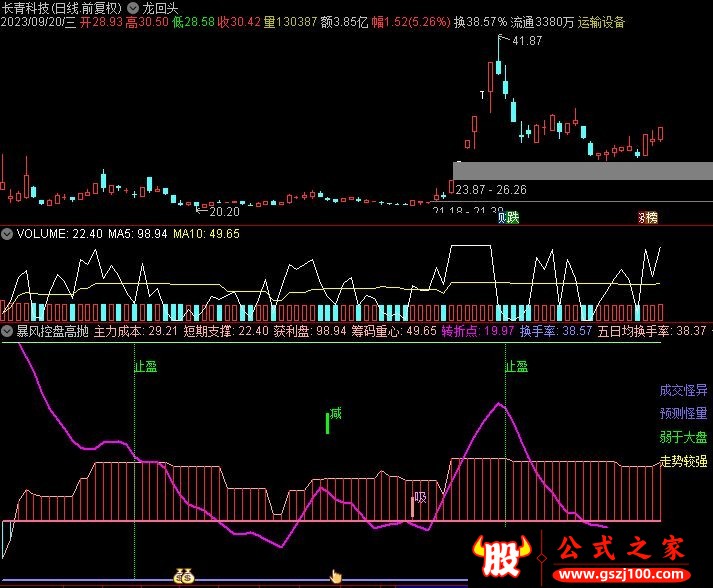Image resolution: width=713 pixels, height=588 pixels.
Task: Click the 预测怪里 label
Action: point(683,413)
